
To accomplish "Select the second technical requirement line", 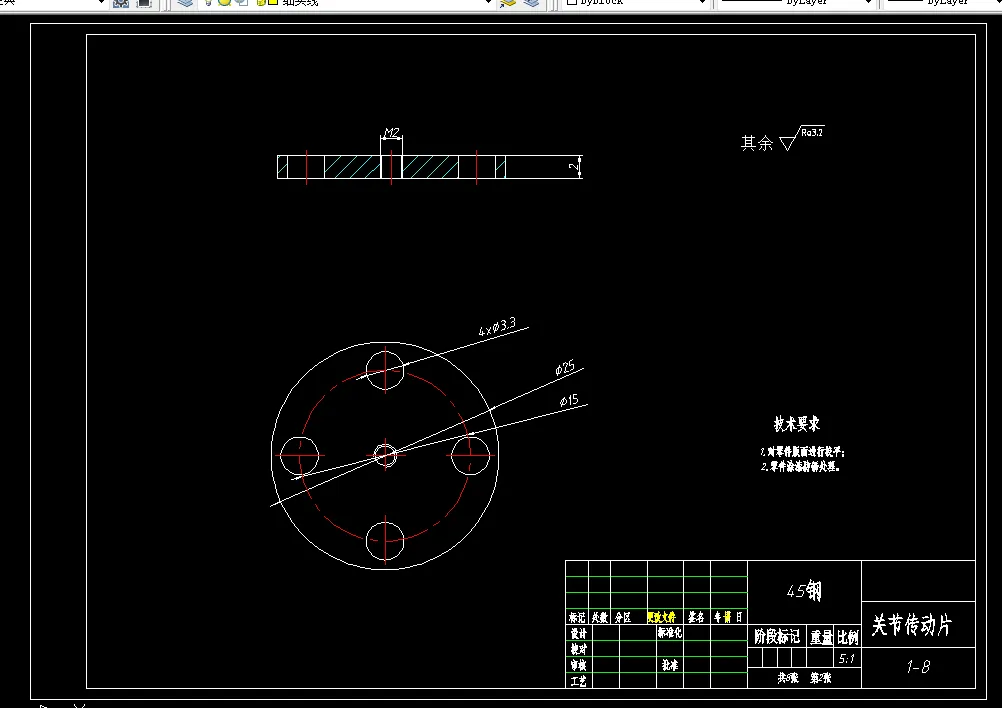I will pyautogui.click(x=800, y=466).
